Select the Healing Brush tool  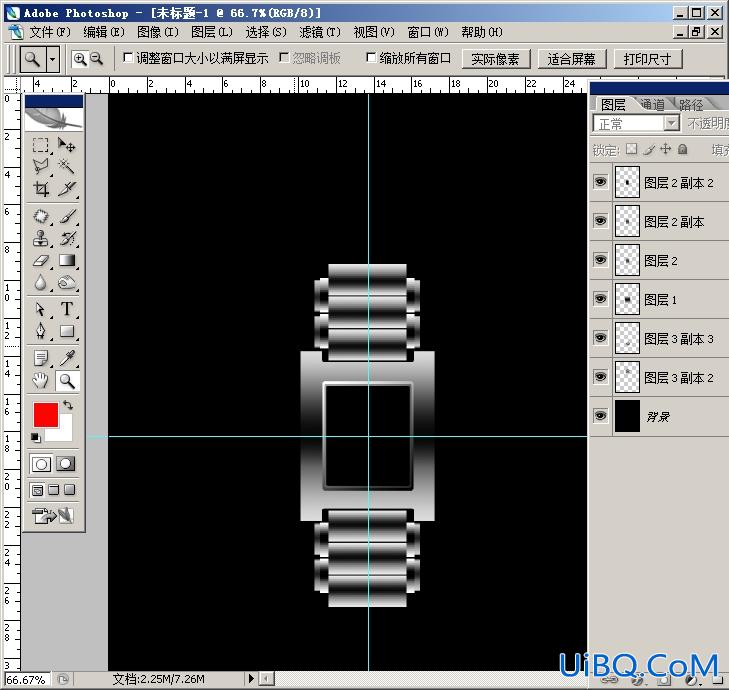40,216
